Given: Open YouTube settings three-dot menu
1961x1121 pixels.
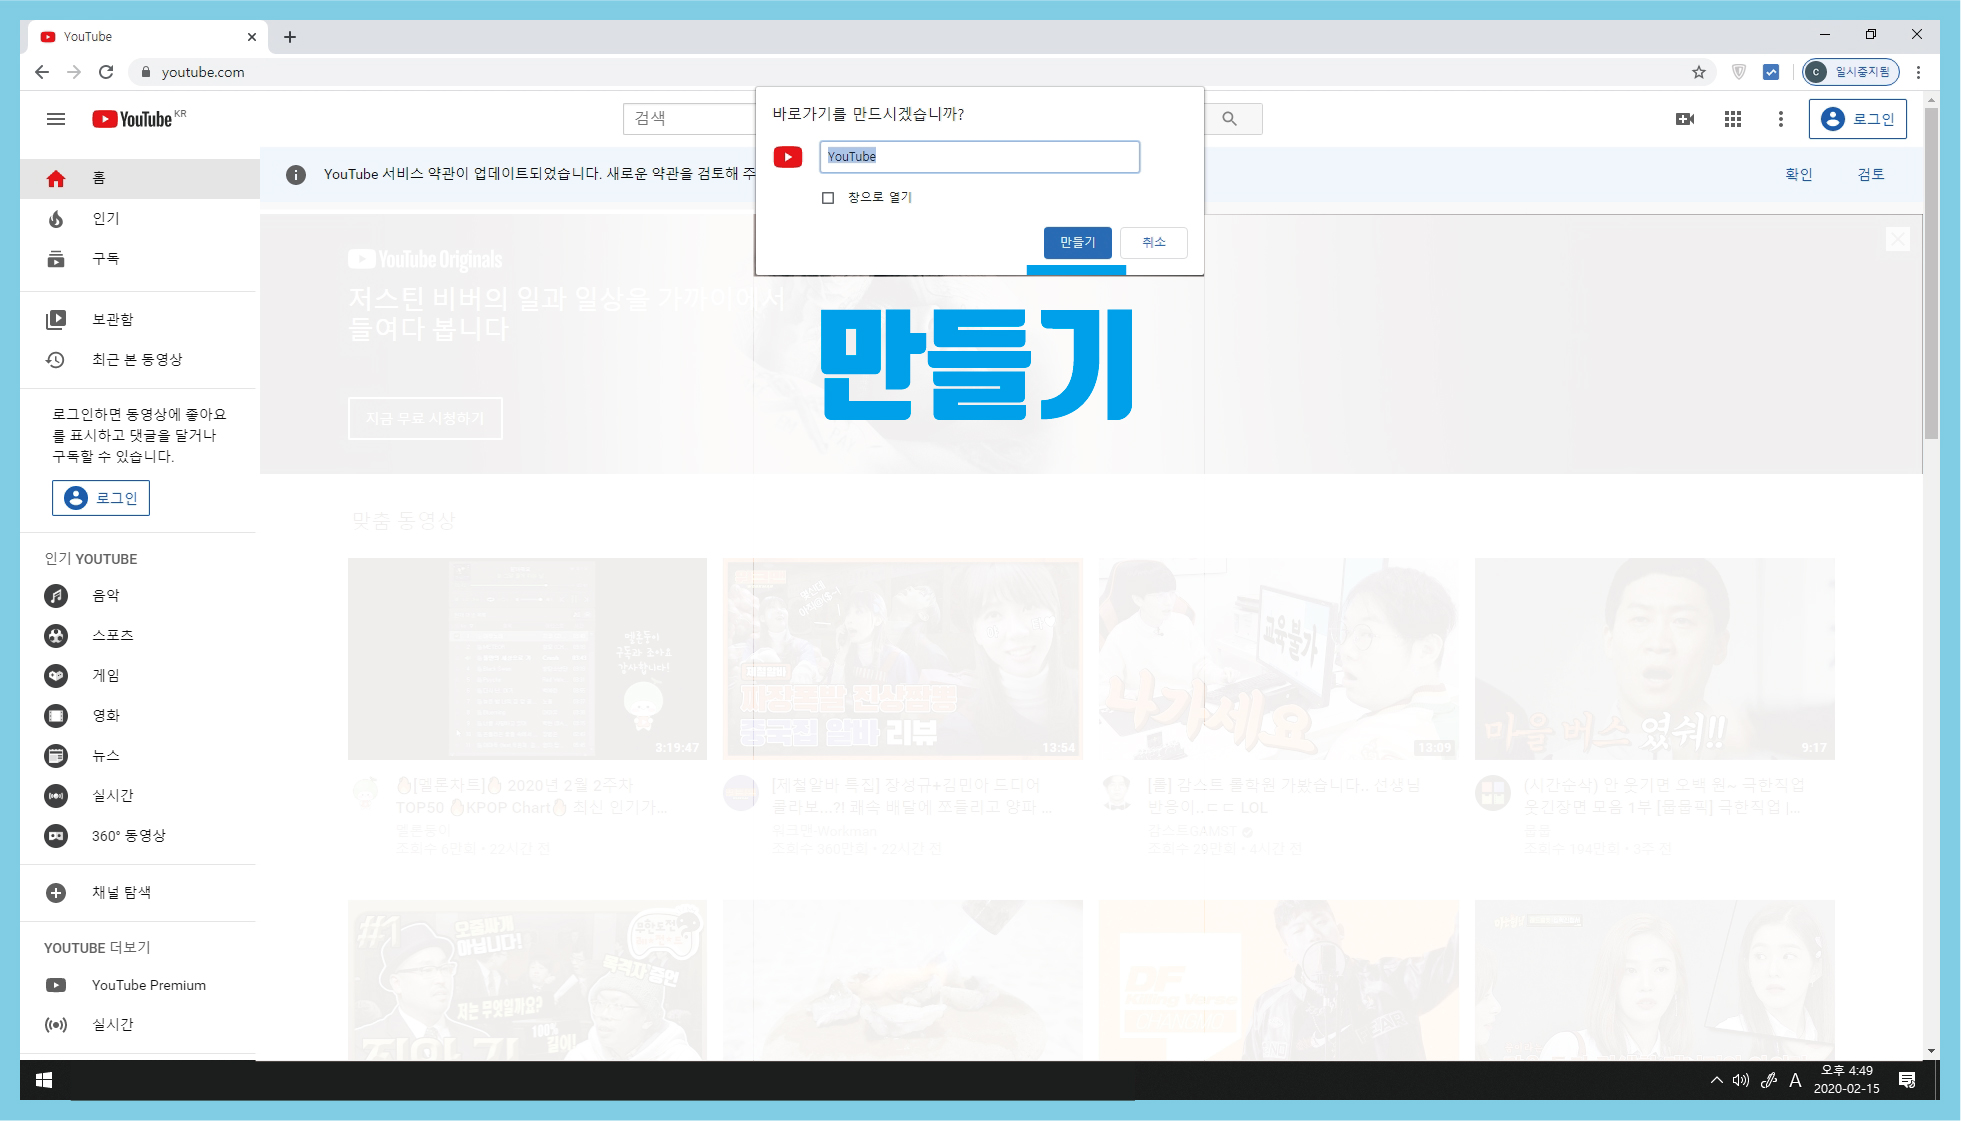Looking at the screenshot, I should [1780, 119].
